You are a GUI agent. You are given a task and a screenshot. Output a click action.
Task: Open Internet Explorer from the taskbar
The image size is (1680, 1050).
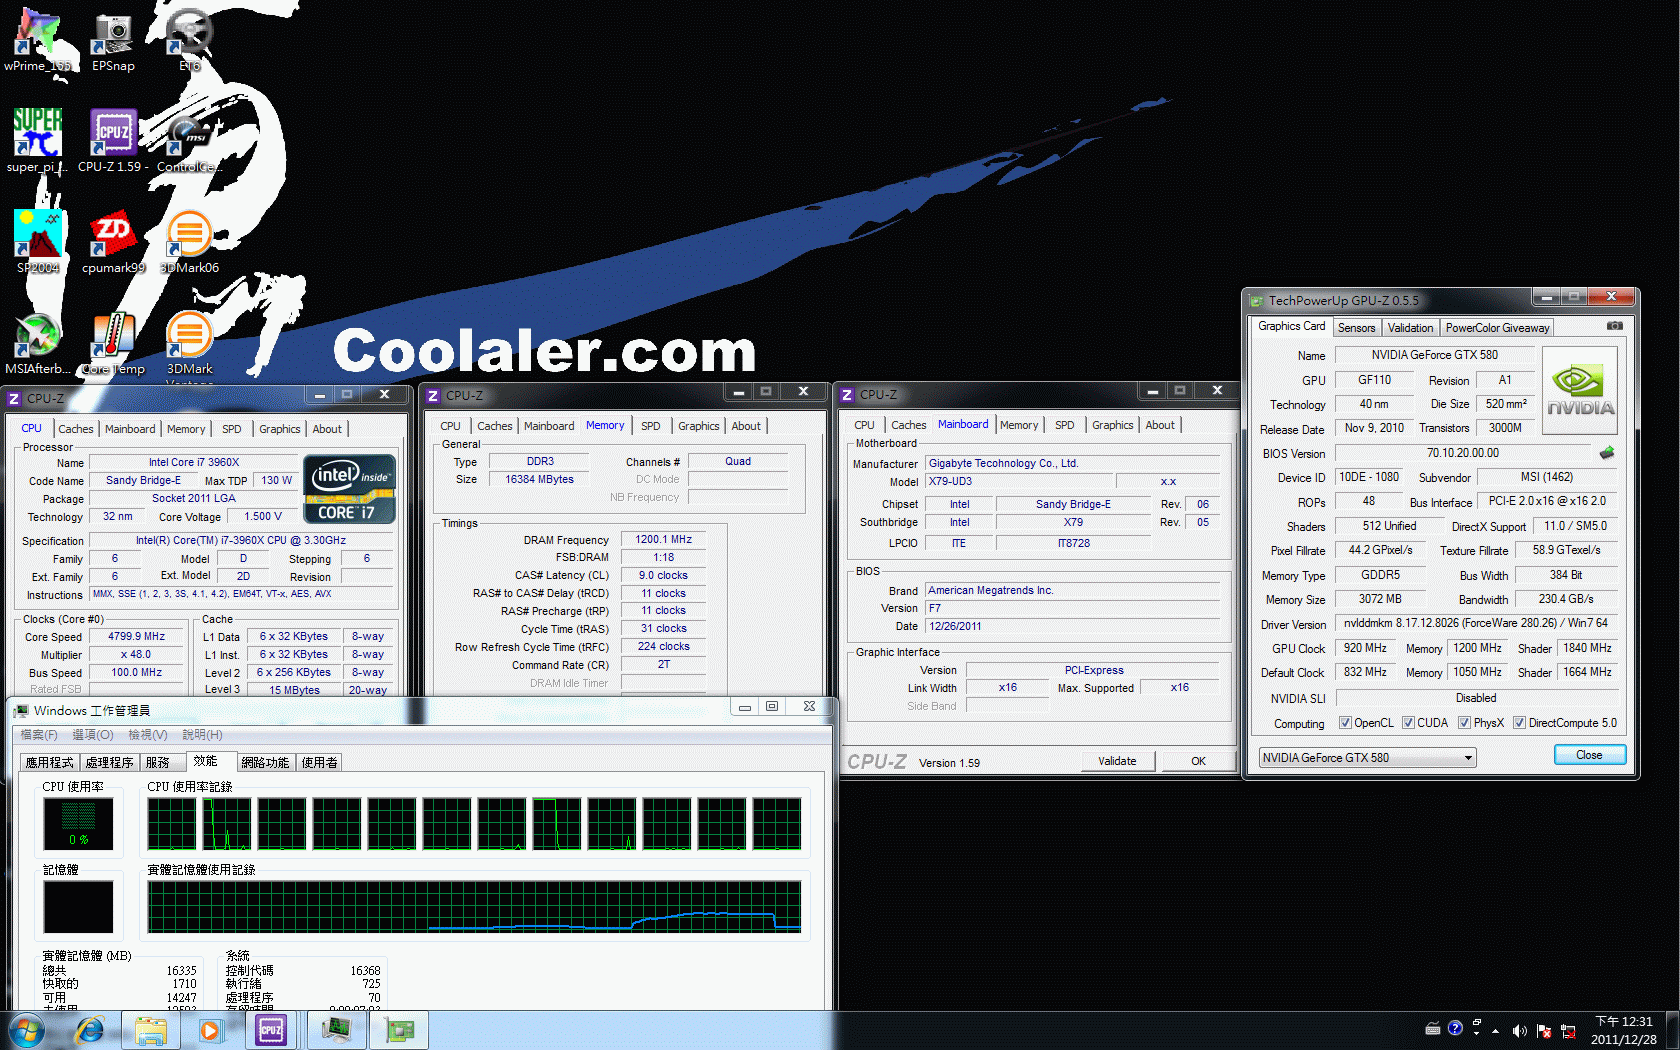coord(90,1030)
